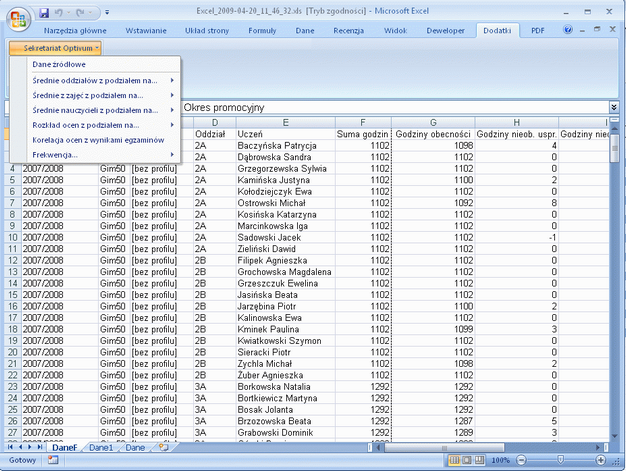626x471 pixels.
Task: Open the Recenzja ribbon tab
Action: 349,30
